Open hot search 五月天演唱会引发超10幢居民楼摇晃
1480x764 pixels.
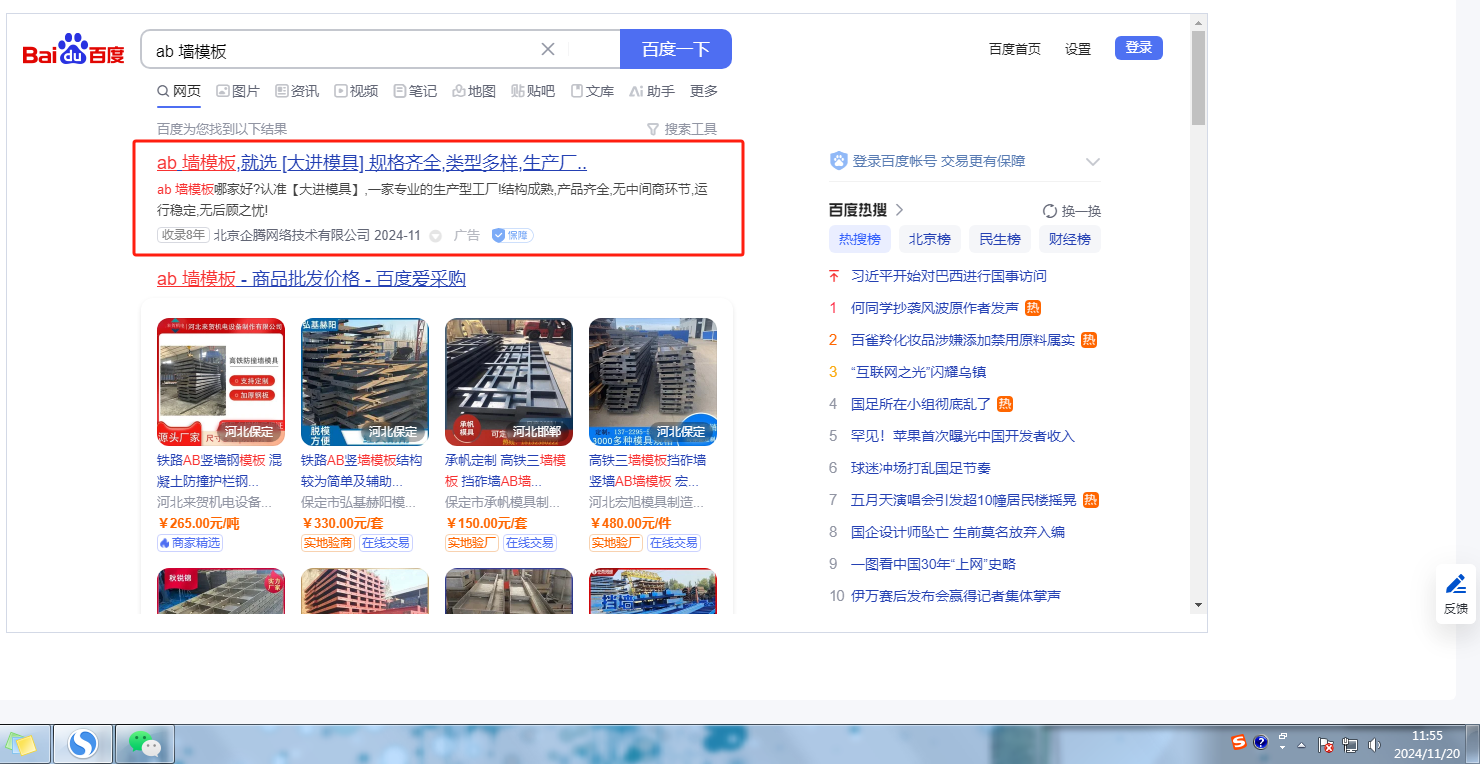pos(963,500)
